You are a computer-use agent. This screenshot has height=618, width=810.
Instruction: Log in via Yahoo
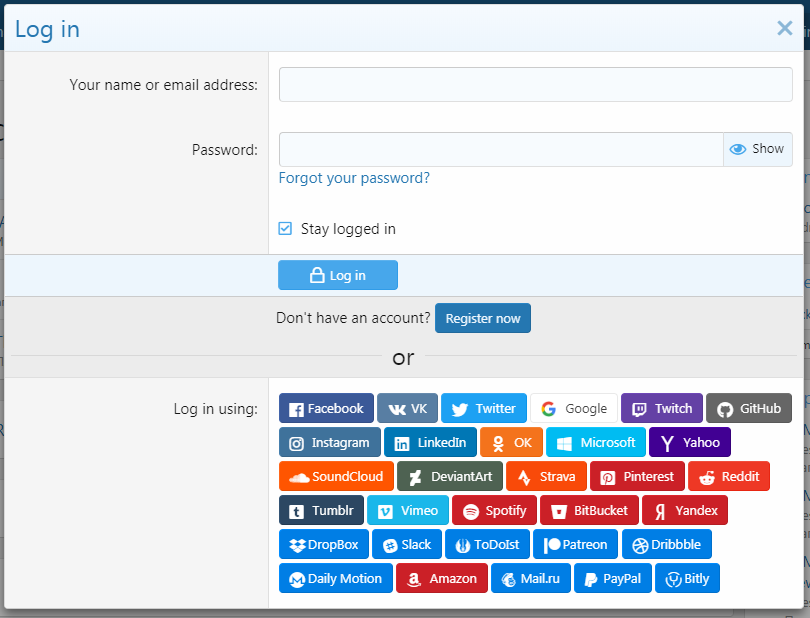[x=690, y=442]
